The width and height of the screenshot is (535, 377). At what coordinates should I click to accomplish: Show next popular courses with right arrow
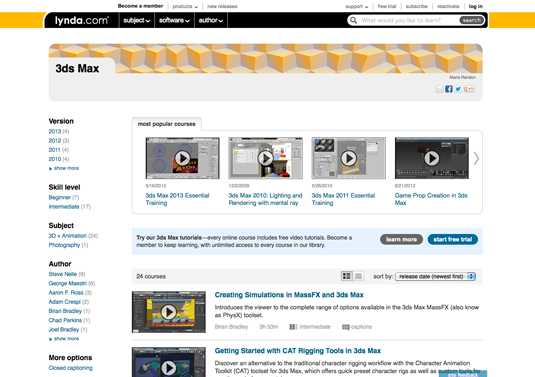476,158
